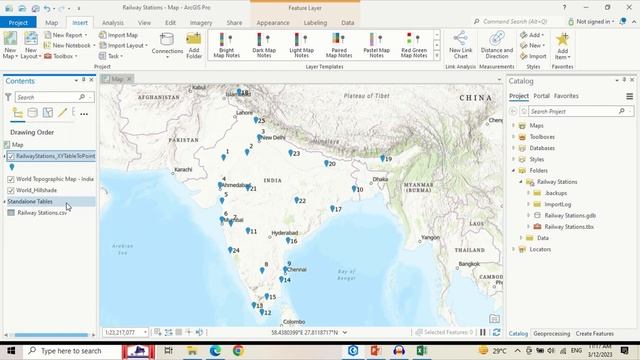
Task: Expand Maps in Catalog
Action: 513,126
